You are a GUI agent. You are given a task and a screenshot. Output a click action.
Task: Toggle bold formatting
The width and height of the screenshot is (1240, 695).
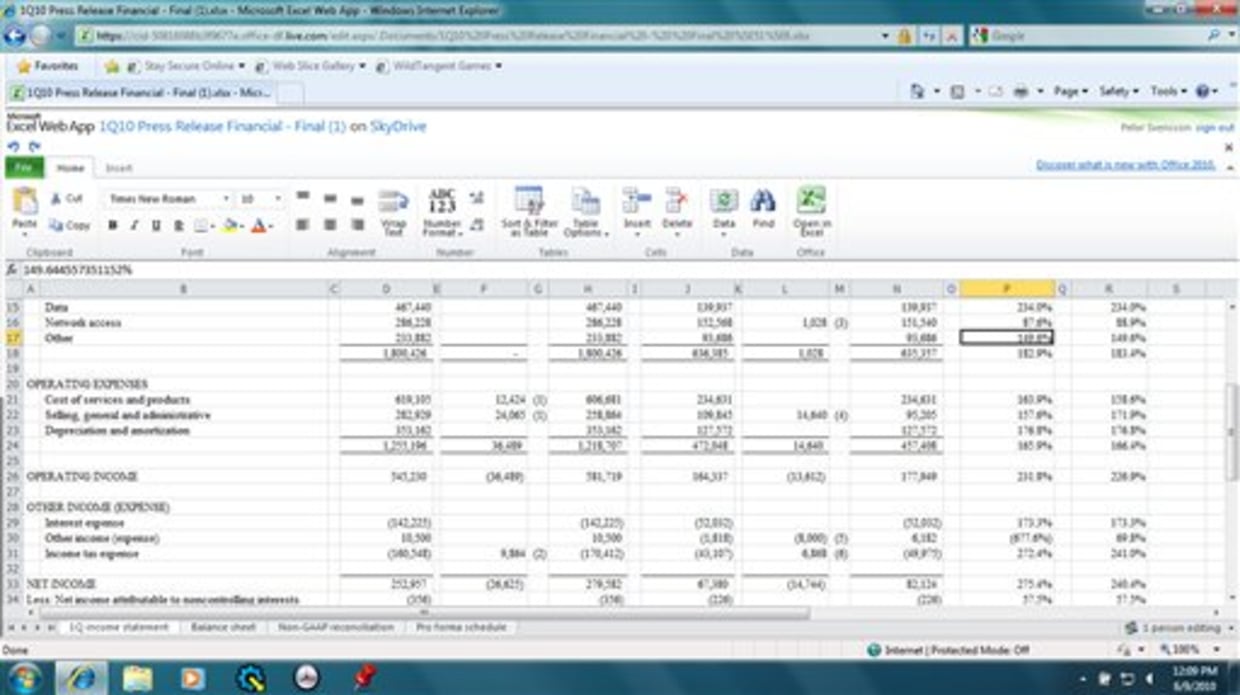(113, 226)
